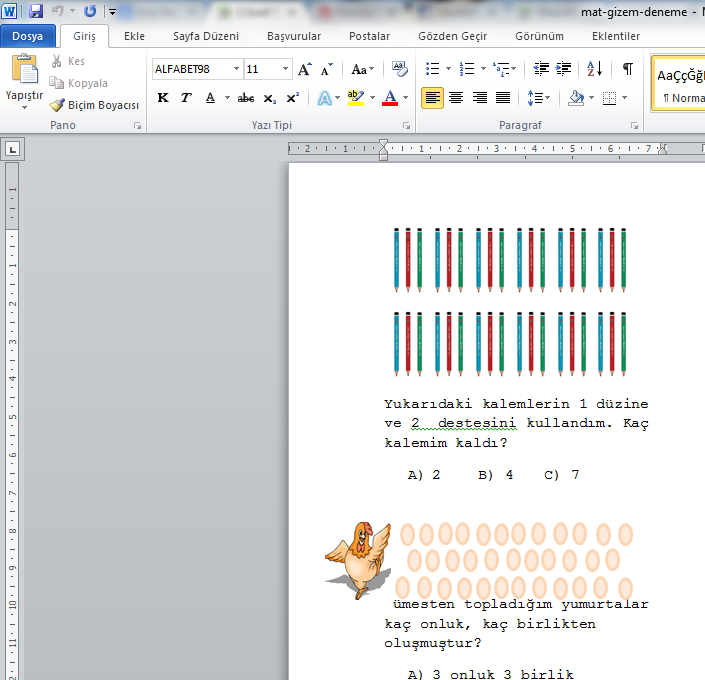Screen dimensions: 705x680
Task: Show paragraph marks with pilcrow icon
Action: pyautogui.click(x=627, y=69)
